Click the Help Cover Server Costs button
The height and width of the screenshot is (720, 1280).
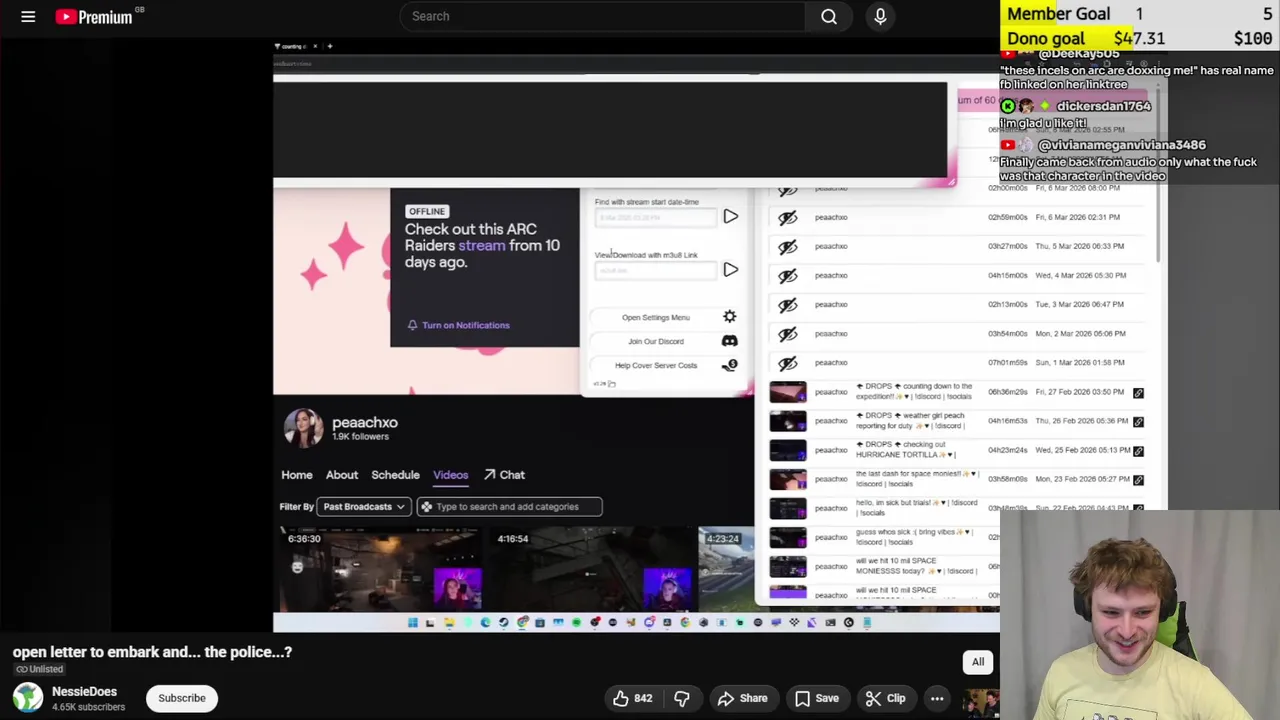pos(656,365)
